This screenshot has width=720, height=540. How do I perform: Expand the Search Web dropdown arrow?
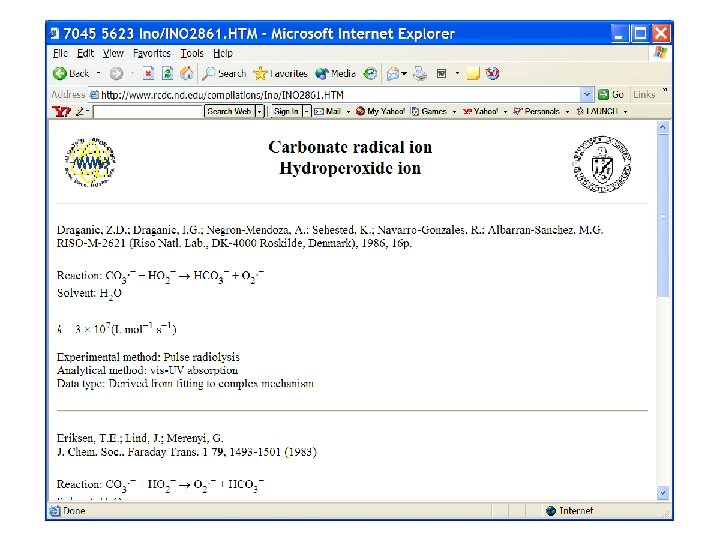(259, 112)
